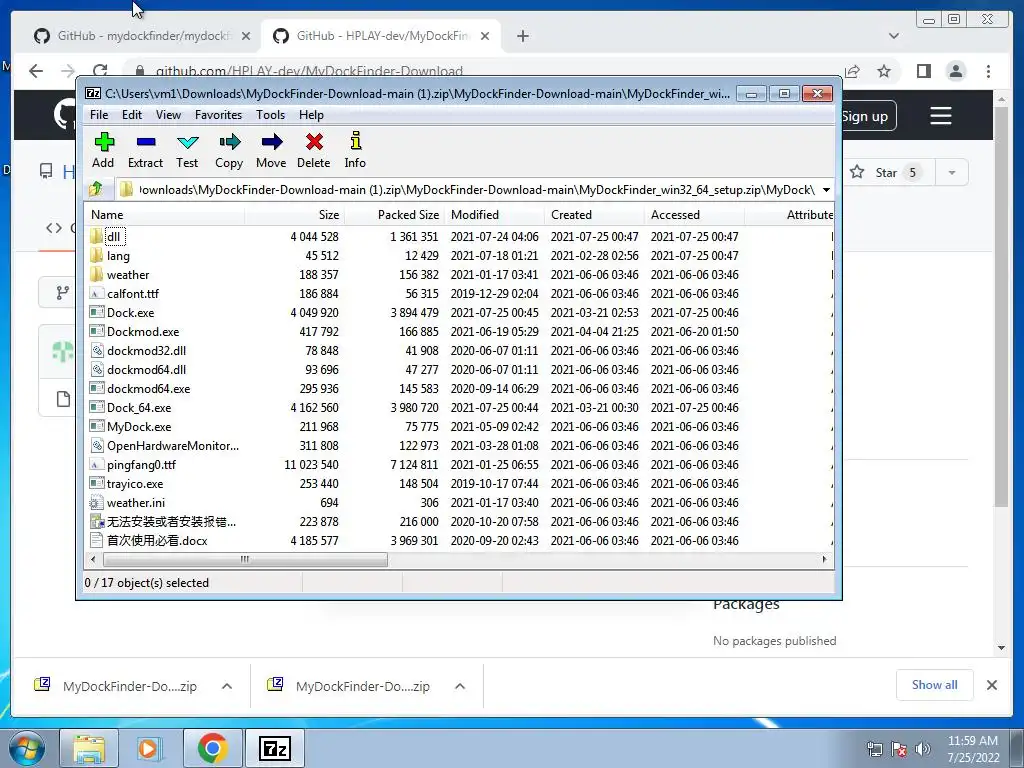1024x768 pixels.
Task: Click the Action Center flag tray icon
Action: (899, 749)
